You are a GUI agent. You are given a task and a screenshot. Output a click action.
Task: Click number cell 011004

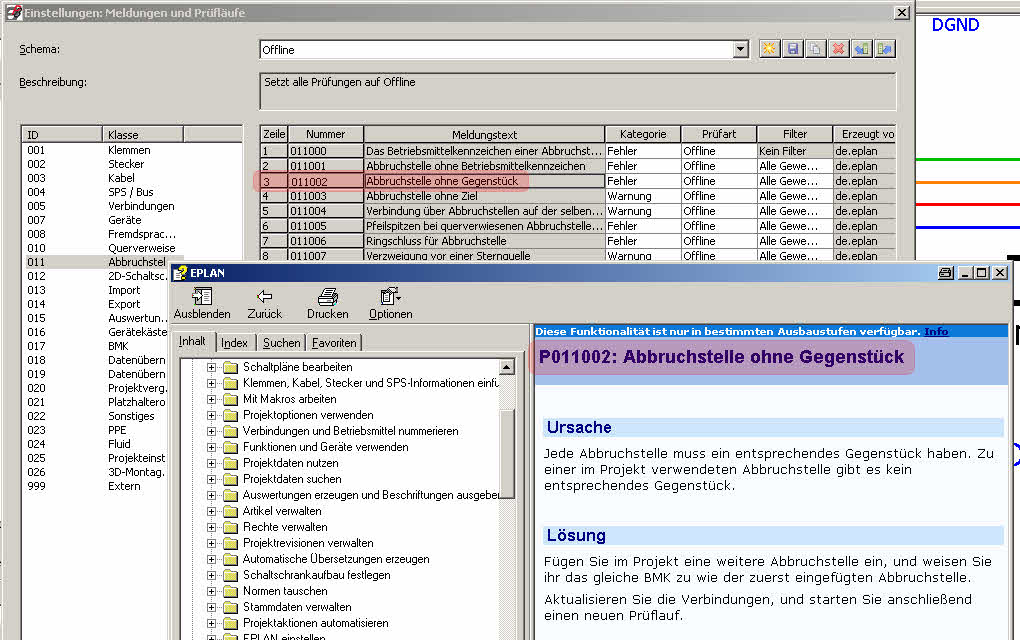coord(325,211)
